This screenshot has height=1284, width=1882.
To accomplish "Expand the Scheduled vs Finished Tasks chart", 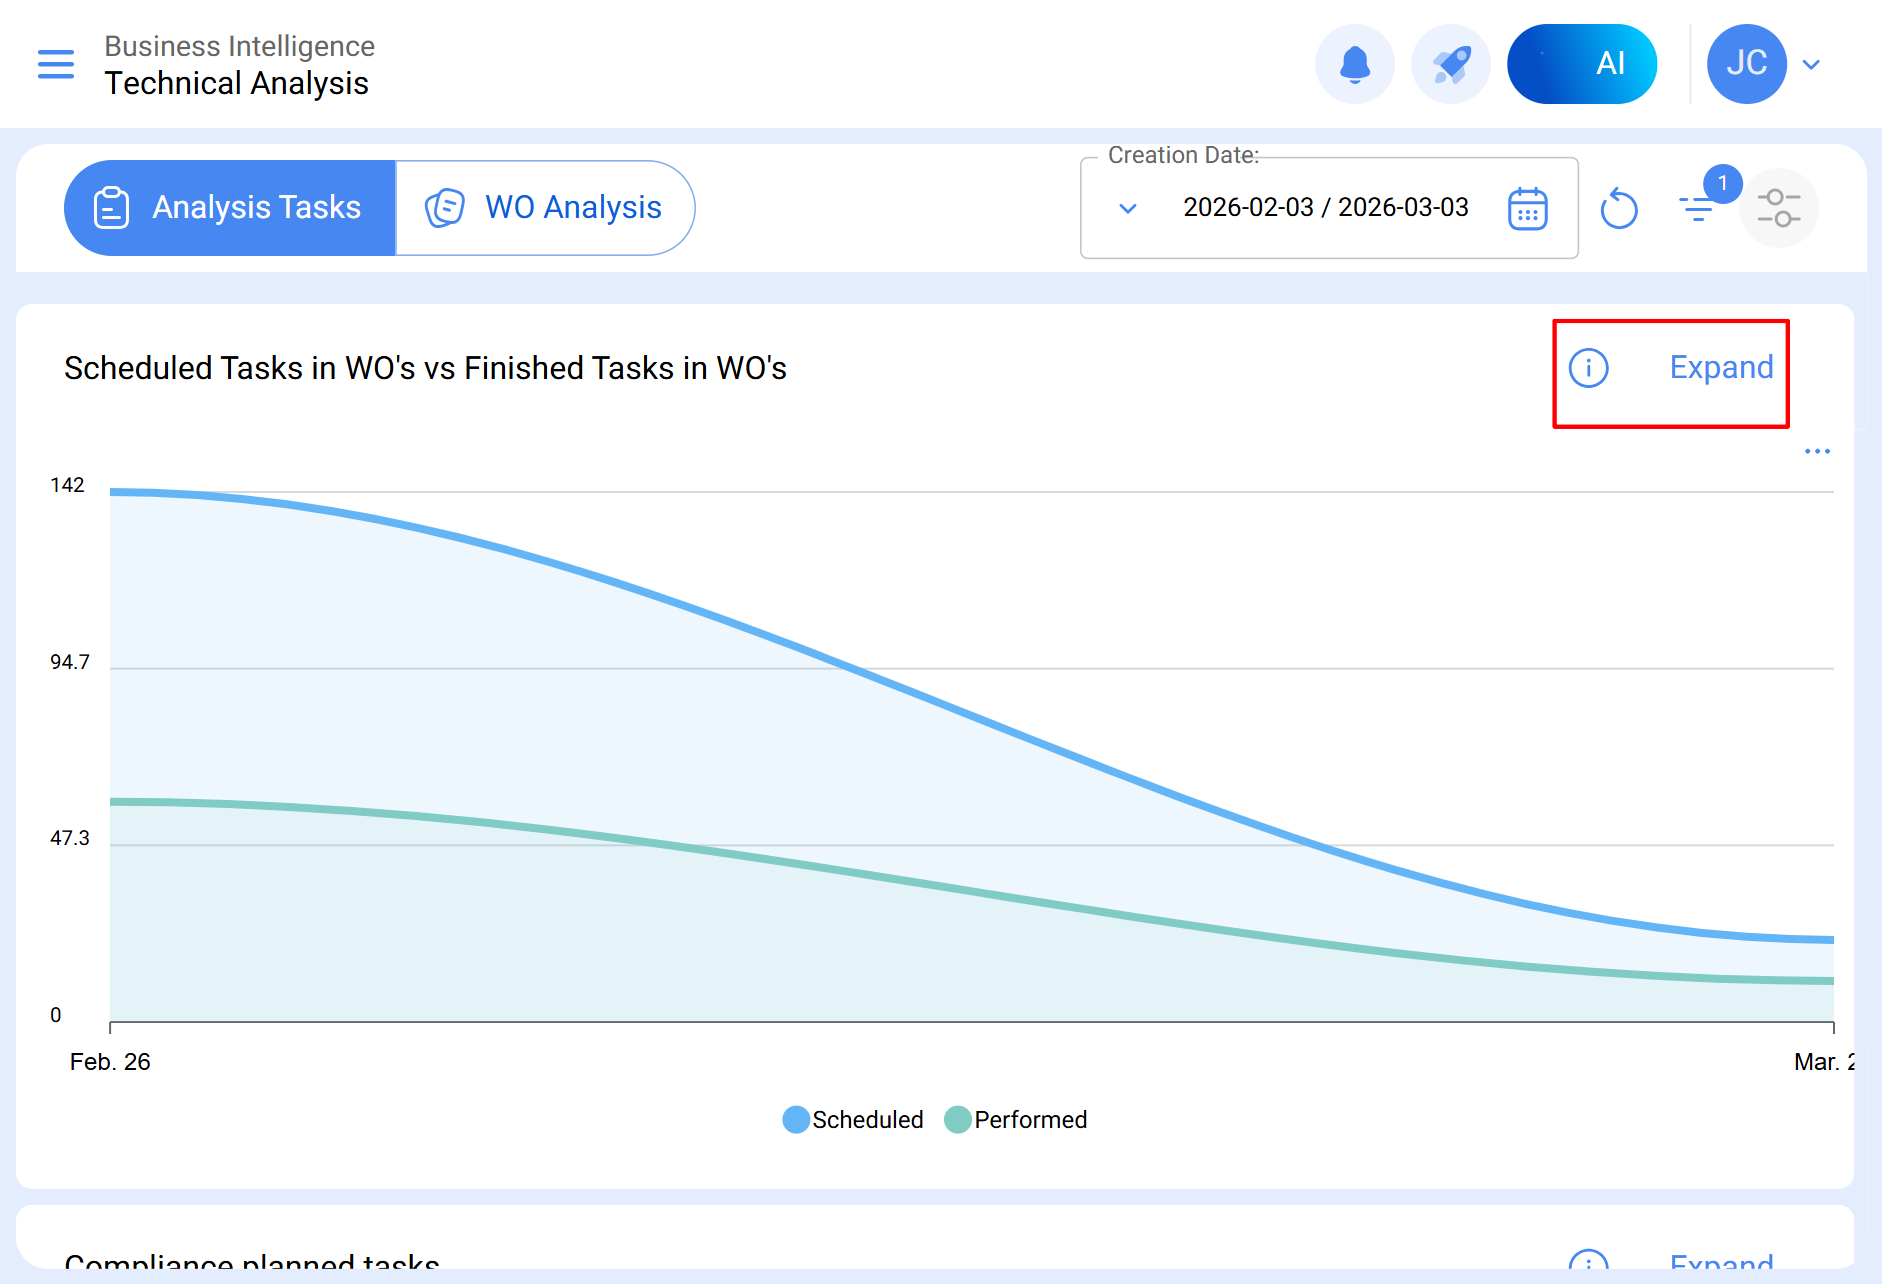I will [x=1721, y=368].
